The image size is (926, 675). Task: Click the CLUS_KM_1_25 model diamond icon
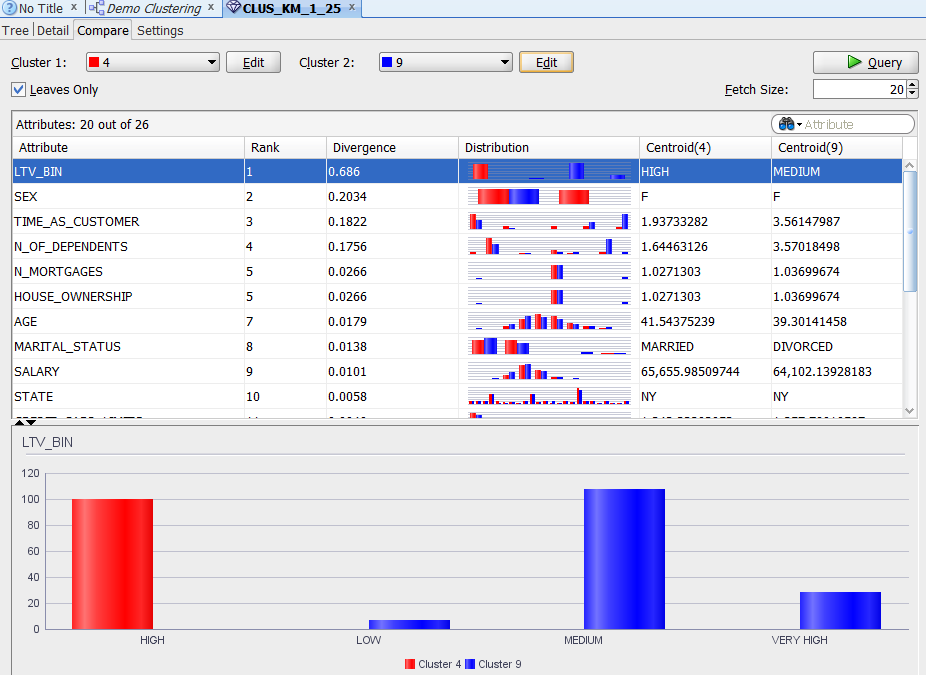(233, 8)
